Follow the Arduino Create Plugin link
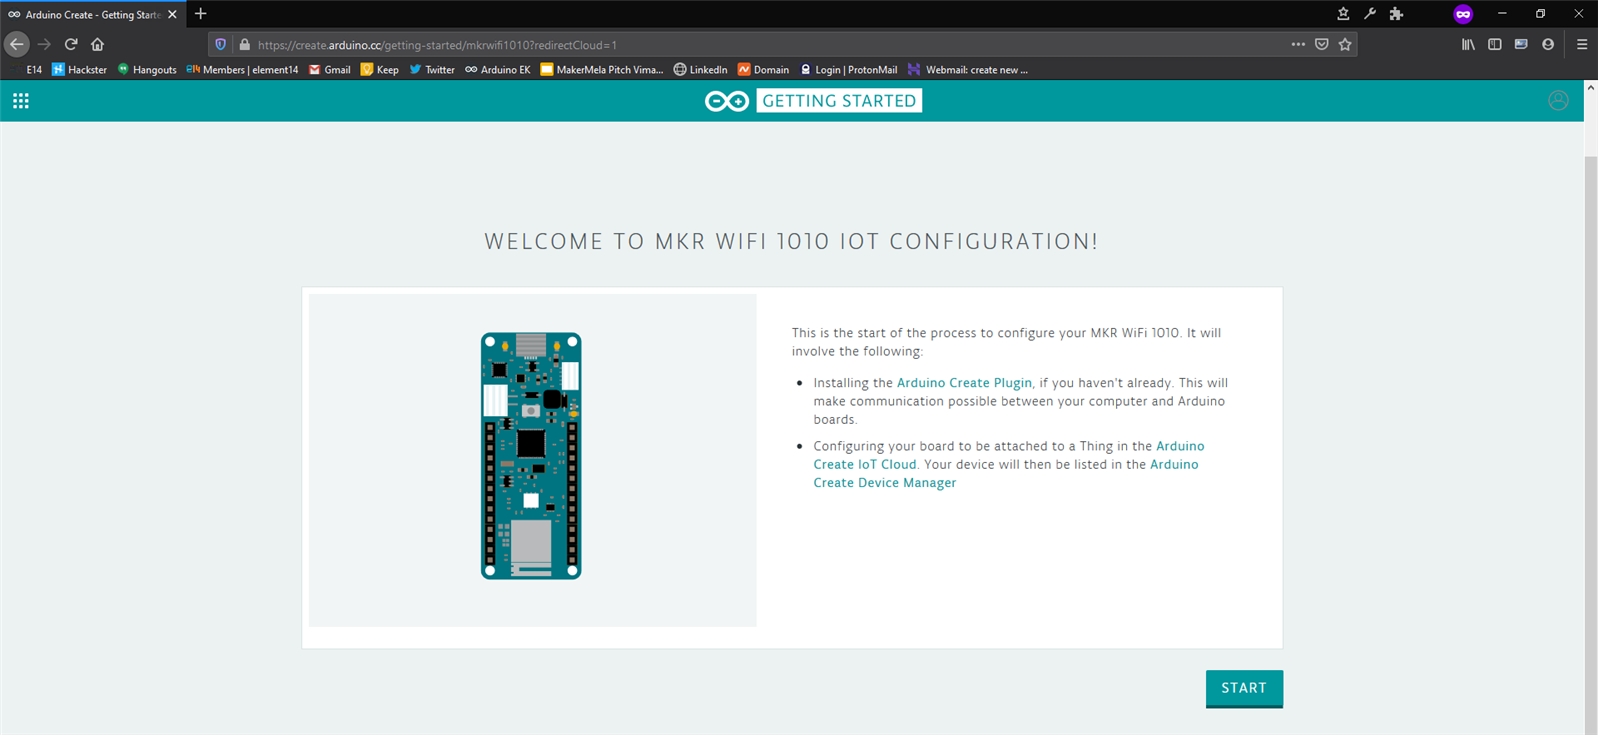The width and height of the screenshot is (1598, 735). tap(964, 383)
